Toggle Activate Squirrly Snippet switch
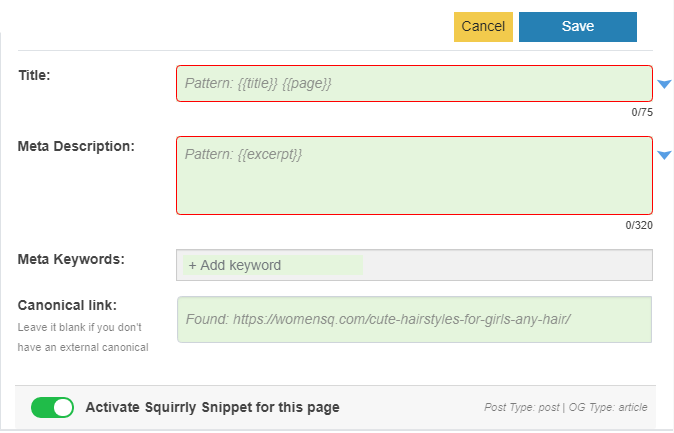 (x=52, y=407)
